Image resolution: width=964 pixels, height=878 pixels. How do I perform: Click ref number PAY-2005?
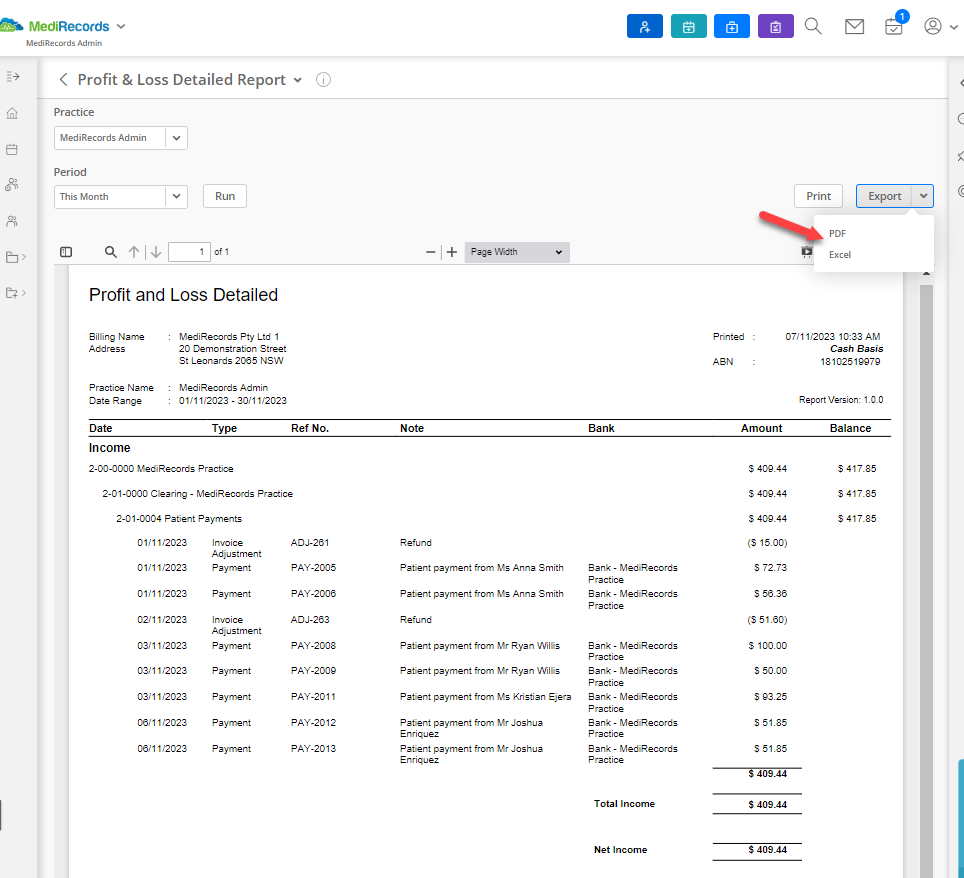(314, 568)
